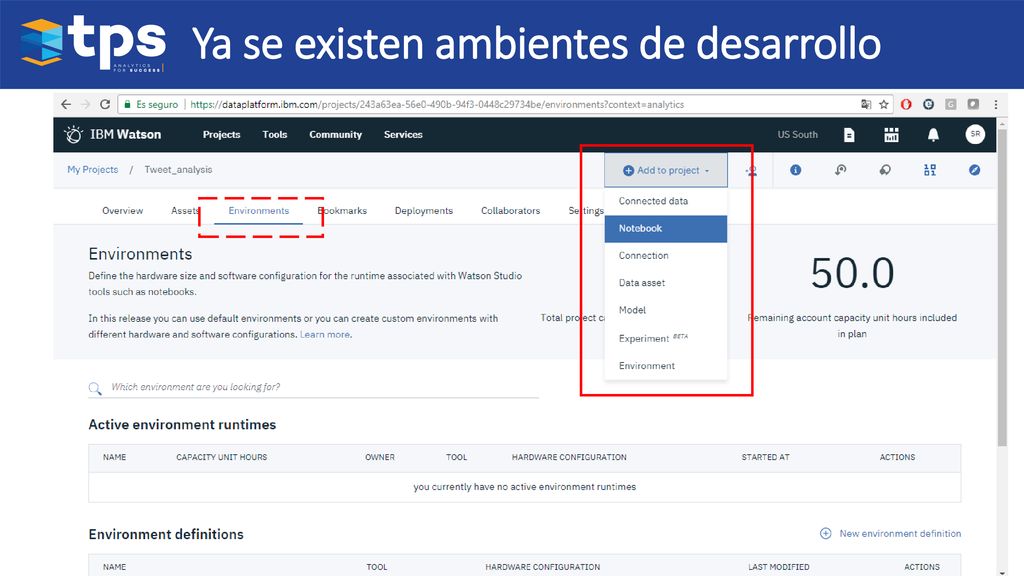Click the LAST MODIFIED column header
The height and width of the screenshot is (576, 1024).
pos(778,567)
